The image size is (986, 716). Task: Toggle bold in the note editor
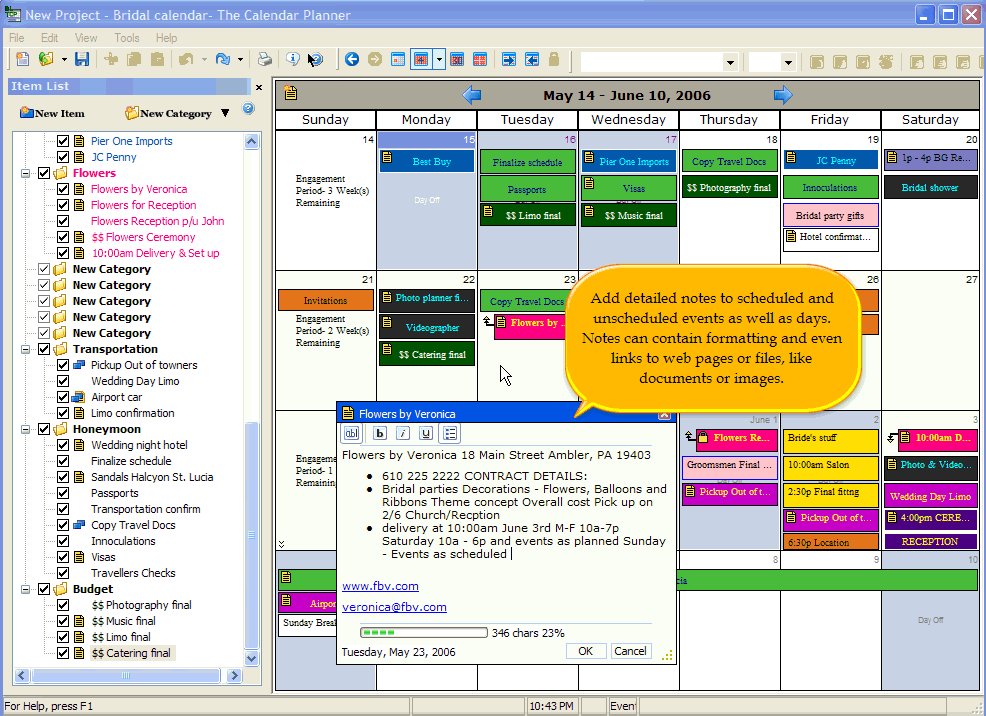[x=380, y=433]
